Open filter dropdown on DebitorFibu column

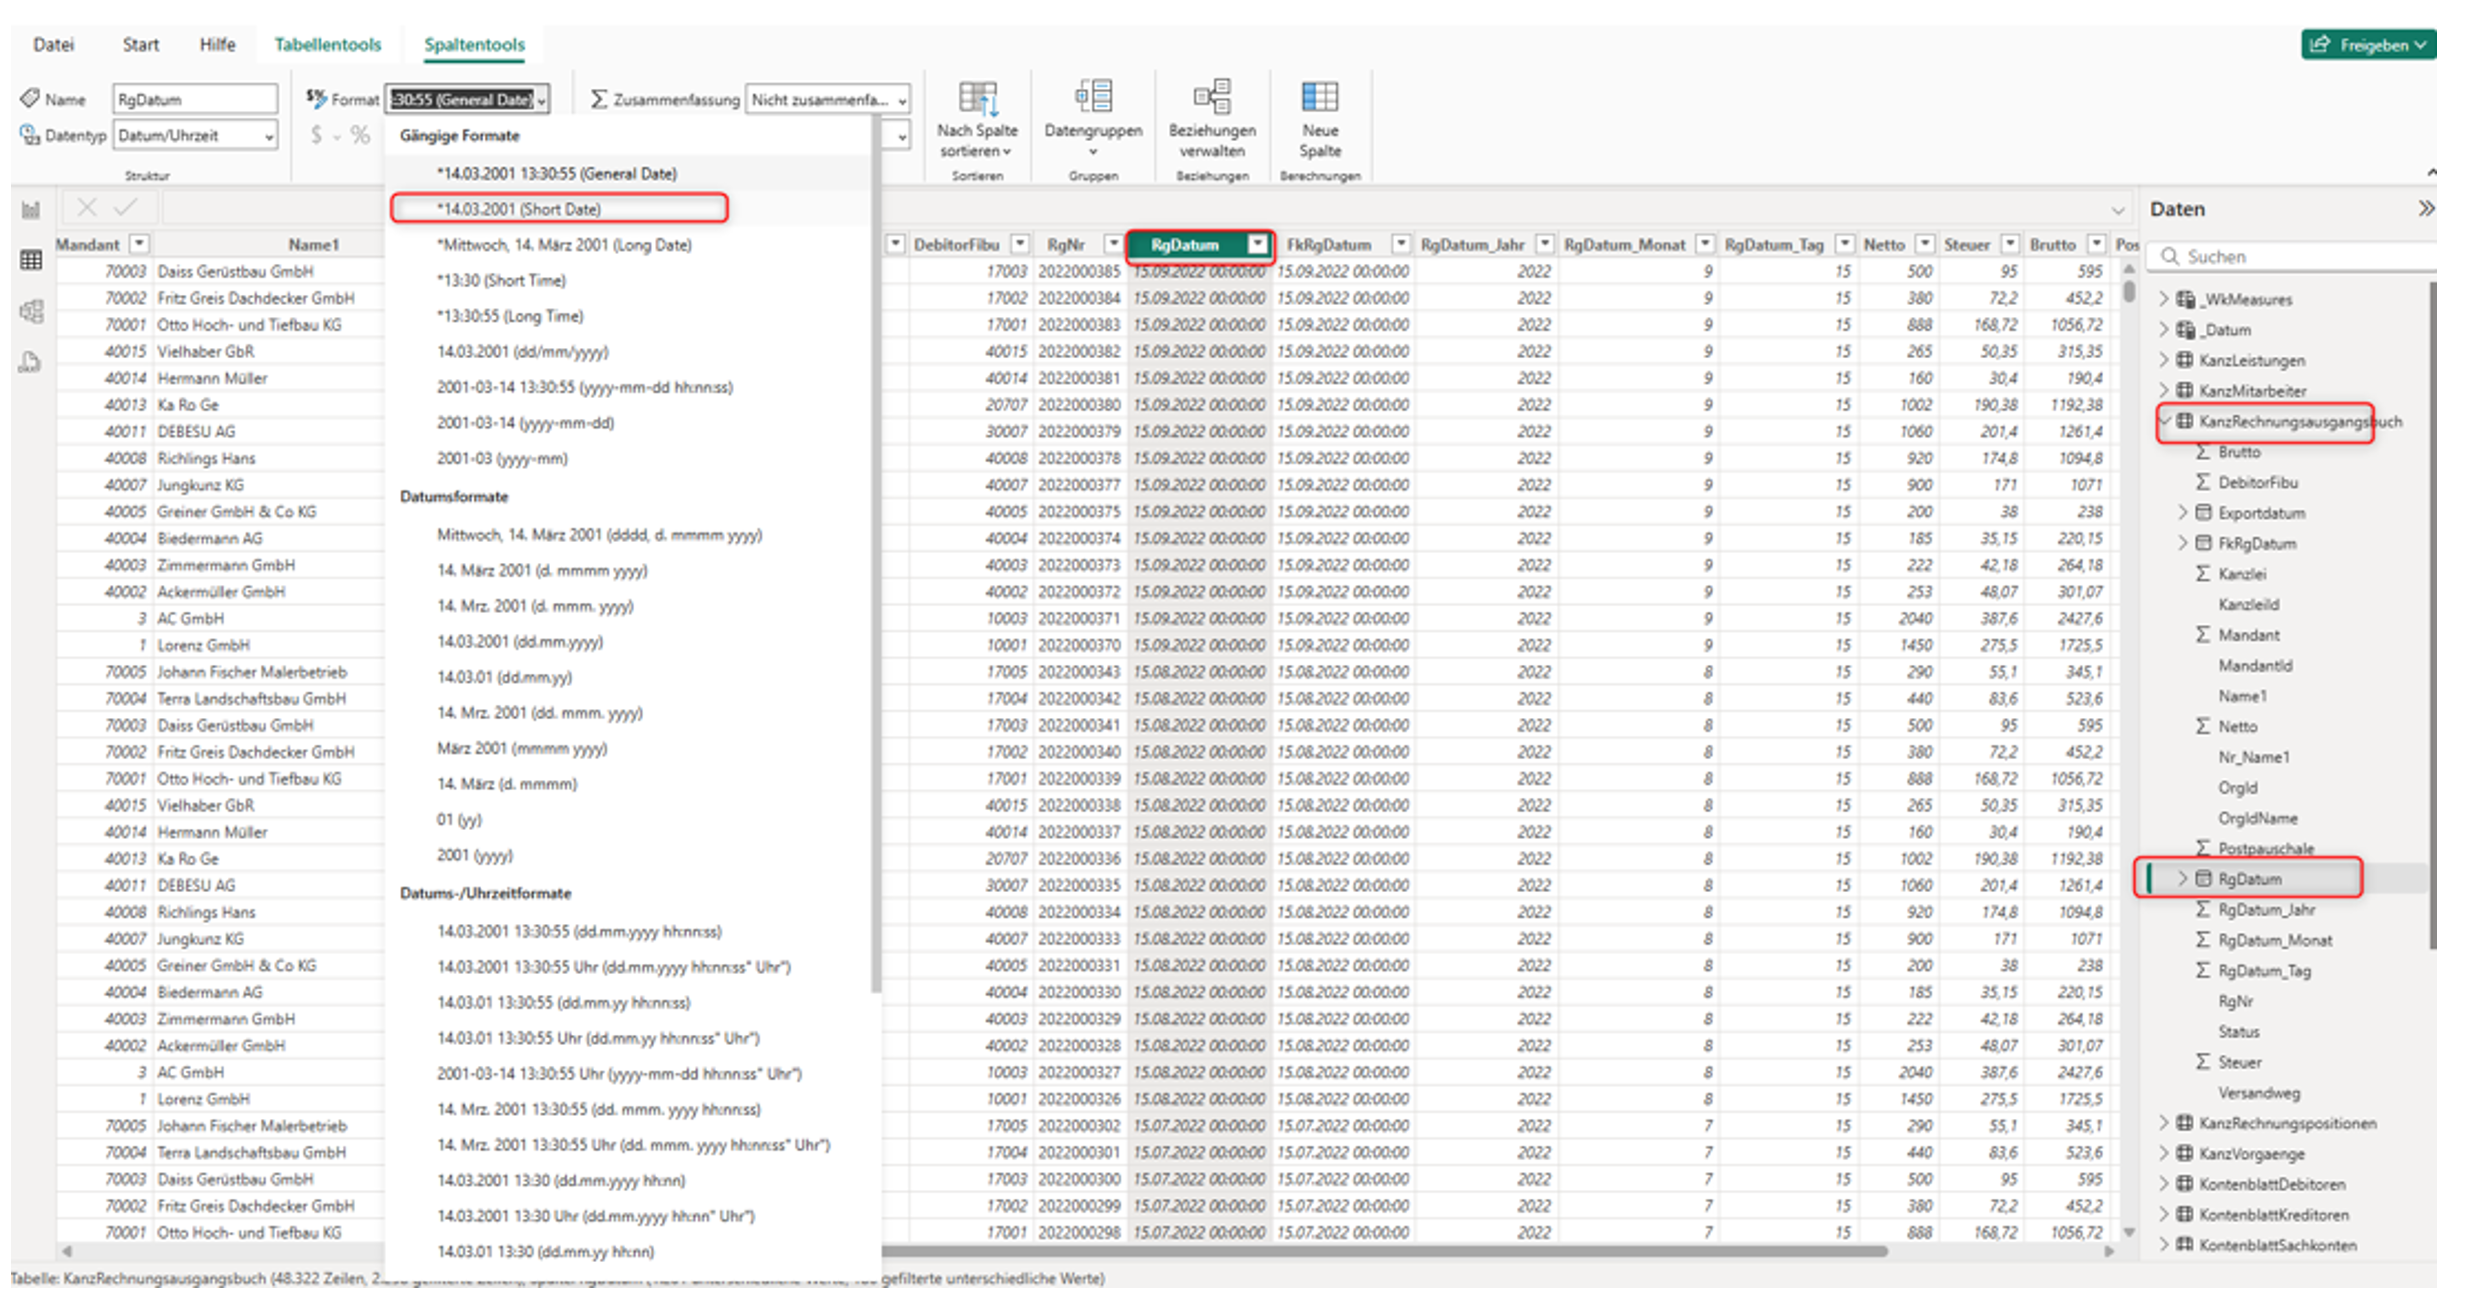1019,244
